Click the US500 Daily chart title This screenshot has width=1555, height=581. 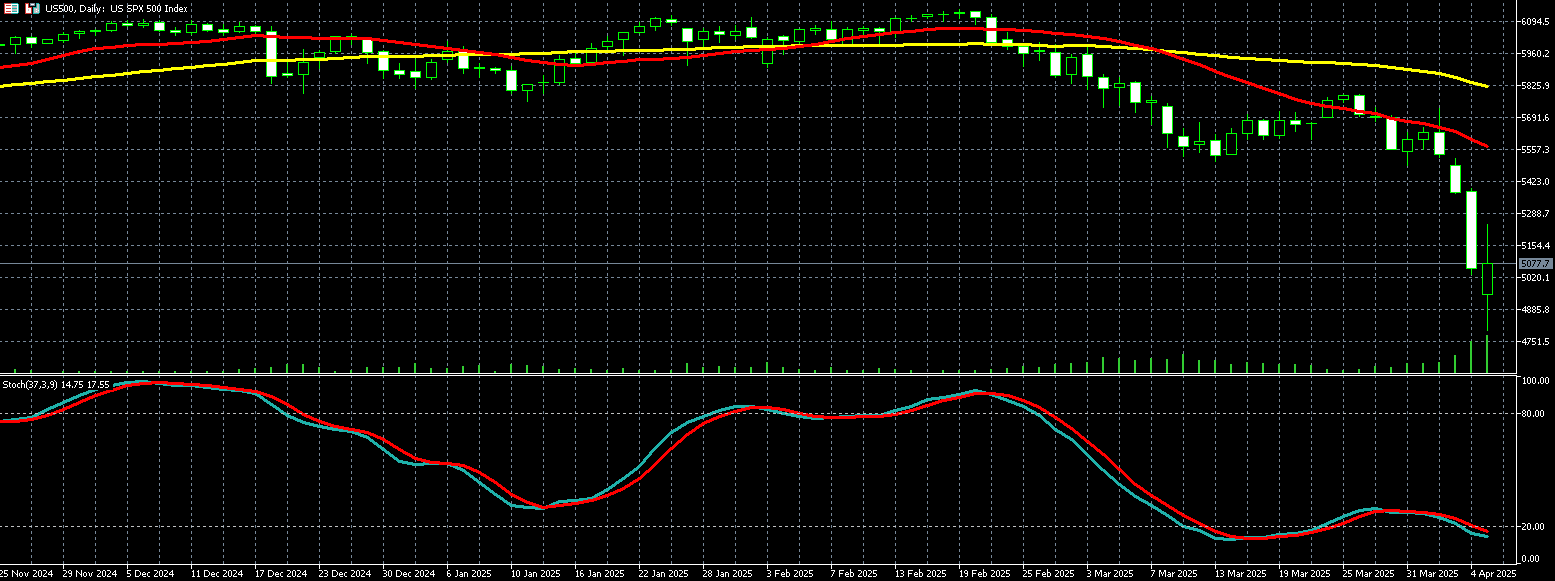coord(116,8)
